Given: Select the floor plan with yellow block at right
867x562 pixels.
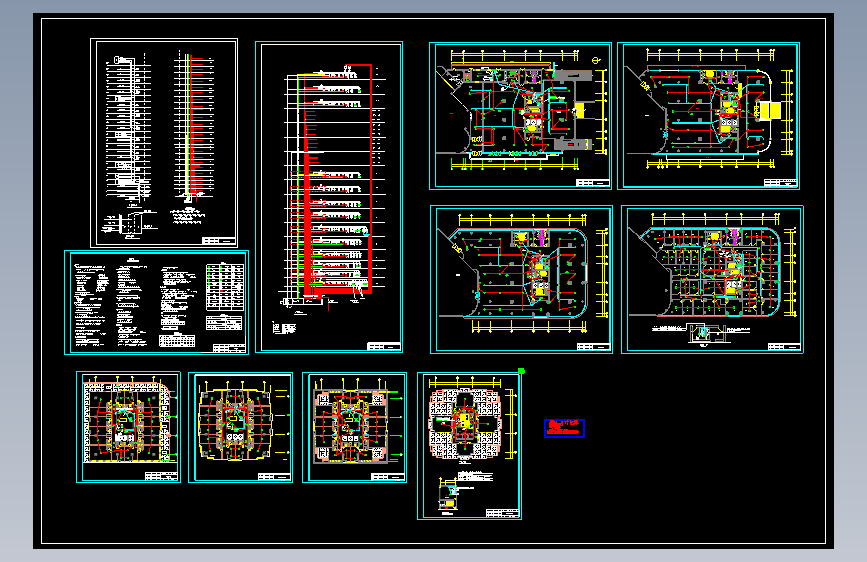Looking at the screenshot, I should 709,116.
